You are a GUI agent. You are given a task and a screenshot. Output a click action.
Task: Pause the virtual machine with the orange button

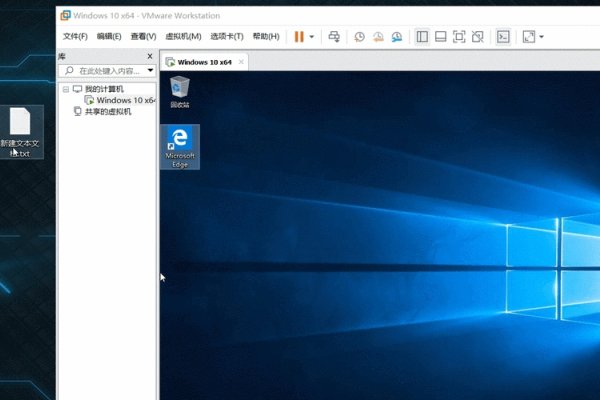point(299,37)
